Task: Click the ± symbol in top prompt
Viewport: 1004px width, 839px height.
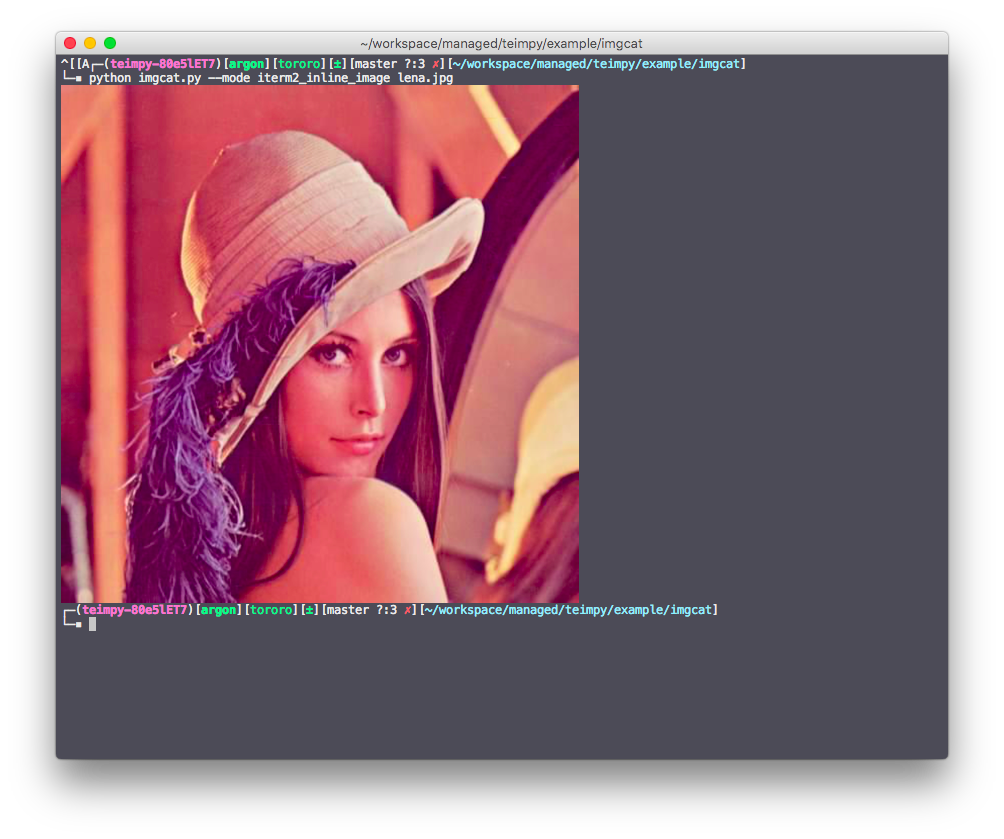Action: pos(338,64)
